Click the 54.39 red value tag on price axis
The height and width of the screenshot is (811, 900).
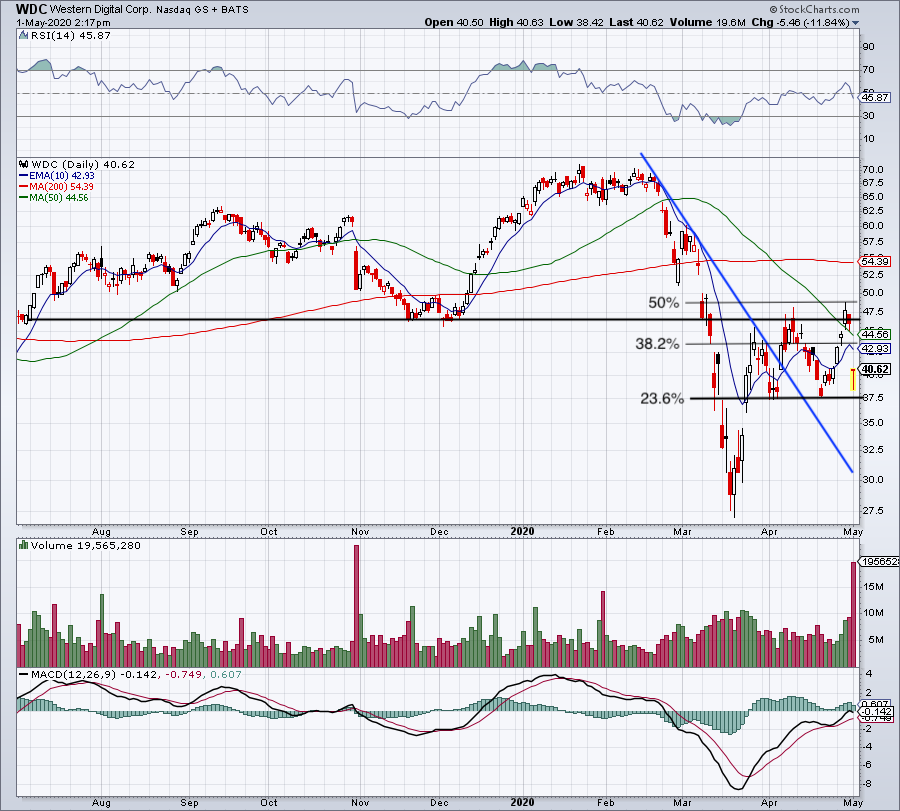click(875, 261)
